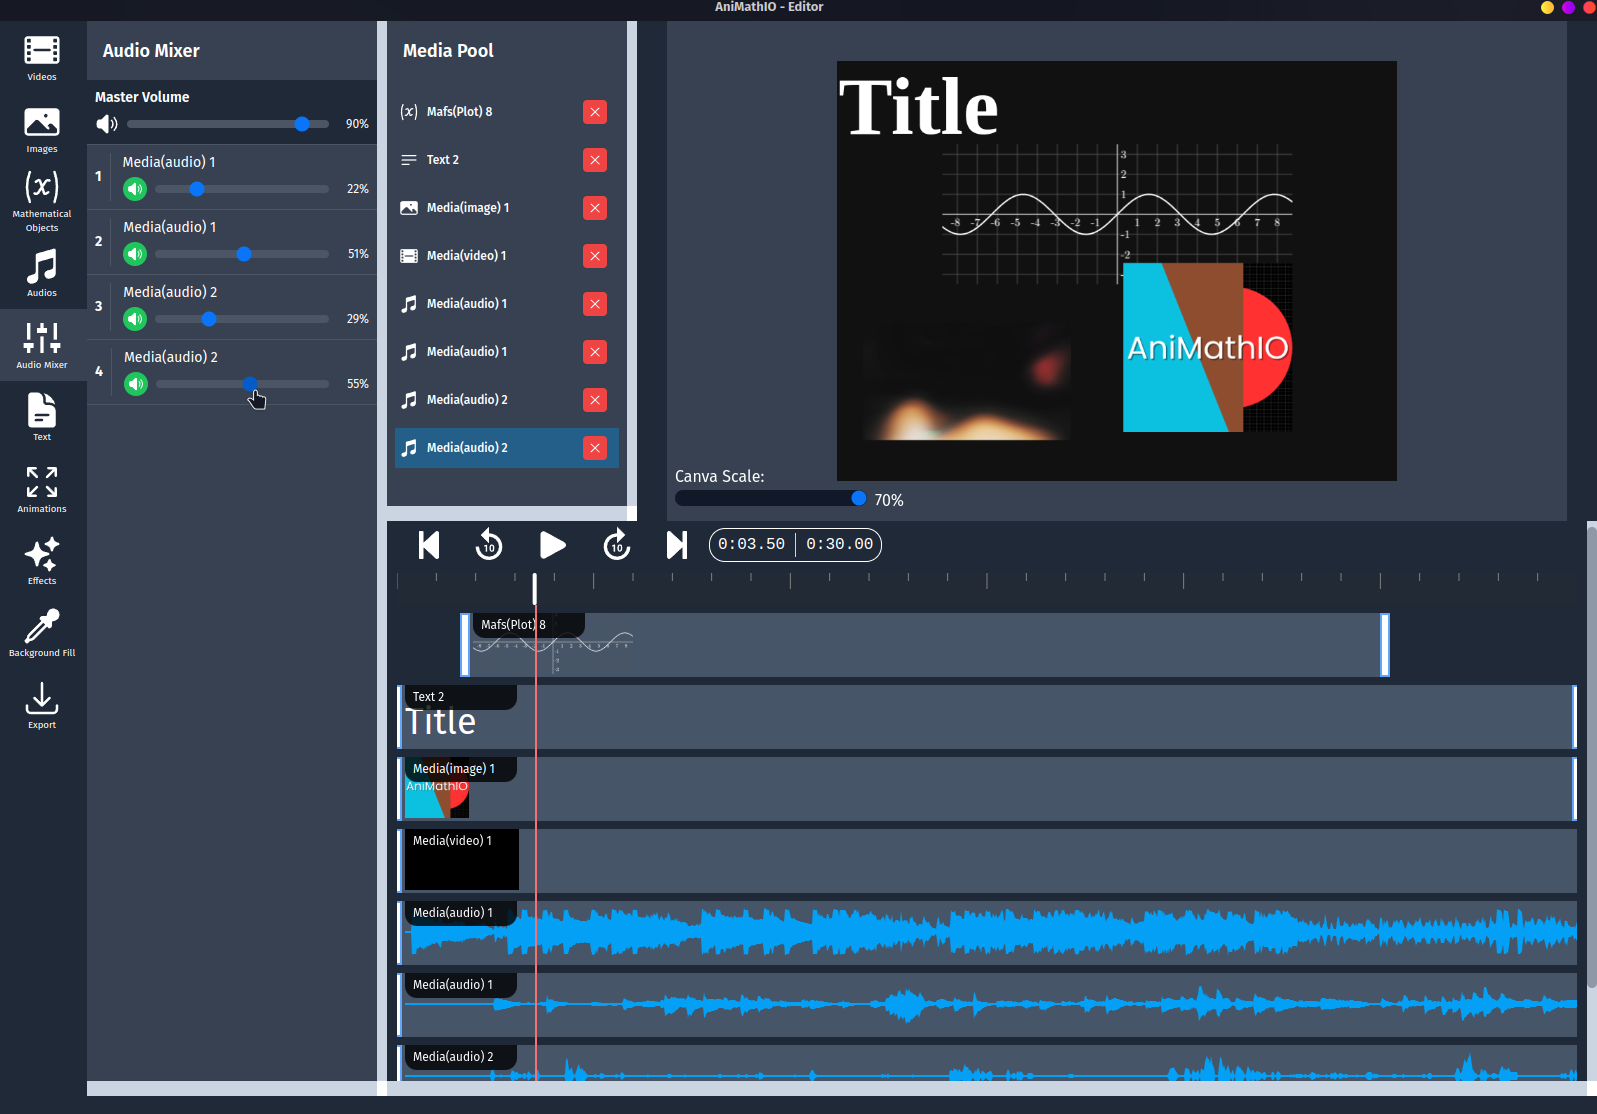Mute channel 2 Media(audio) 1
This screenshot has height=1114, width=1597.
click(x=135, y=254)
